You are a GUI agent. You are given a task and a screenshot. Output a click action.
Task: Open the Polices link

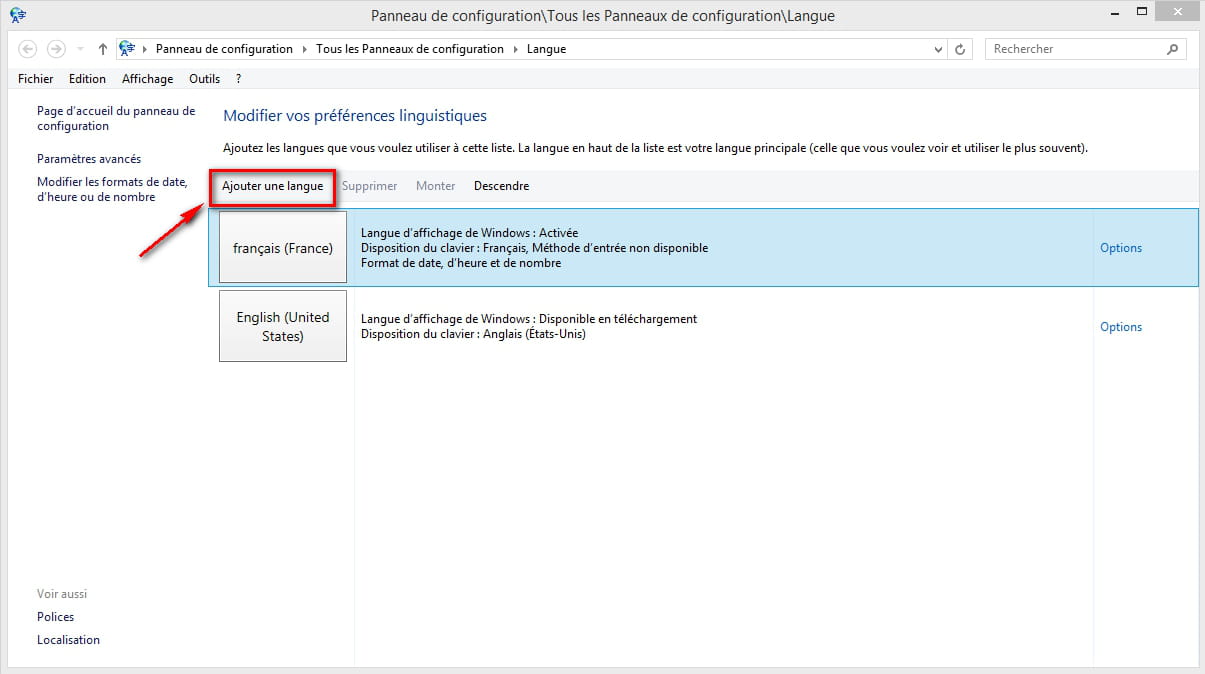56,617
